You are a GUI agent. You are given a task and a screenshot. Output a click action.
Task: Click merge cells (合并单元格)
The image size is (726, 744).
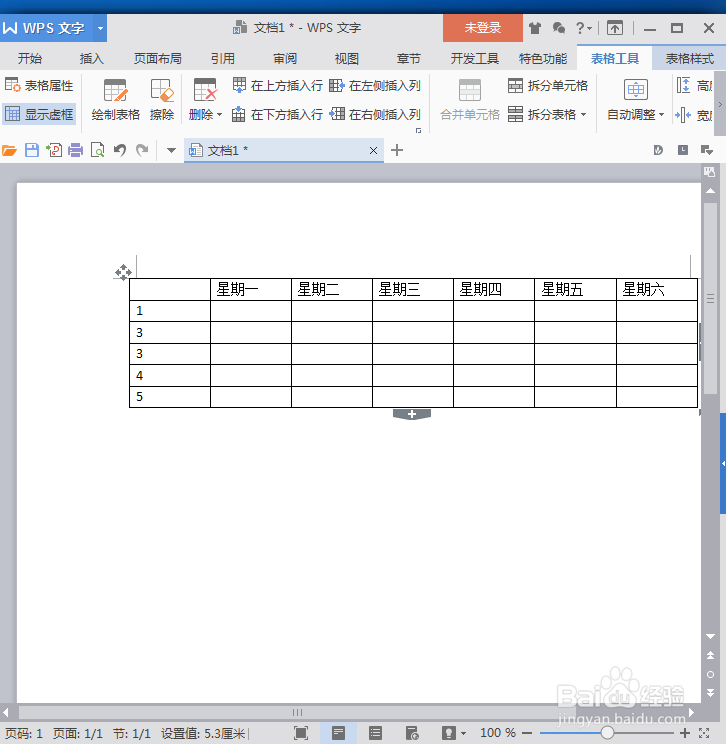(470, 100)
